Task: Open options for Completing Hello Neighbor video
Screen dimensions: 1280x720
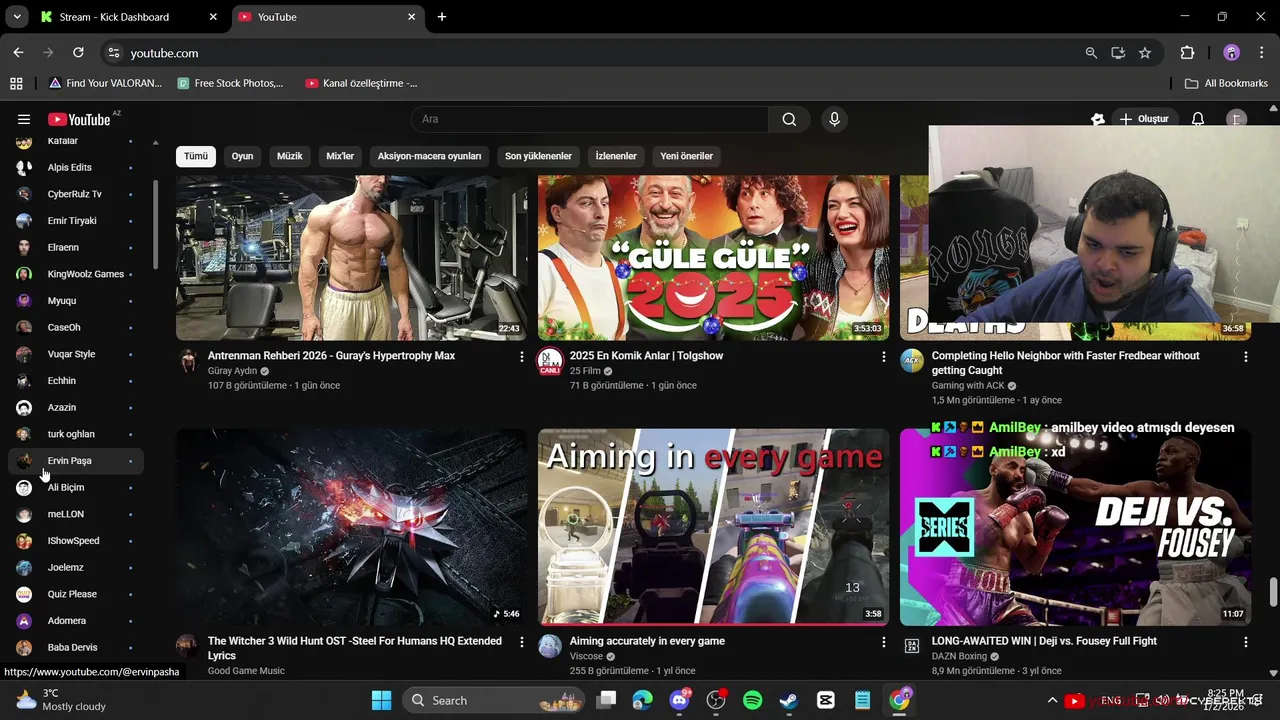Action: point(1245,356)
